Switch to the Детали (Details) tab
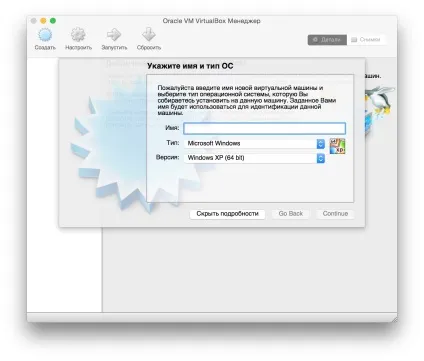The image size is (424, 361). click(327, 40)
